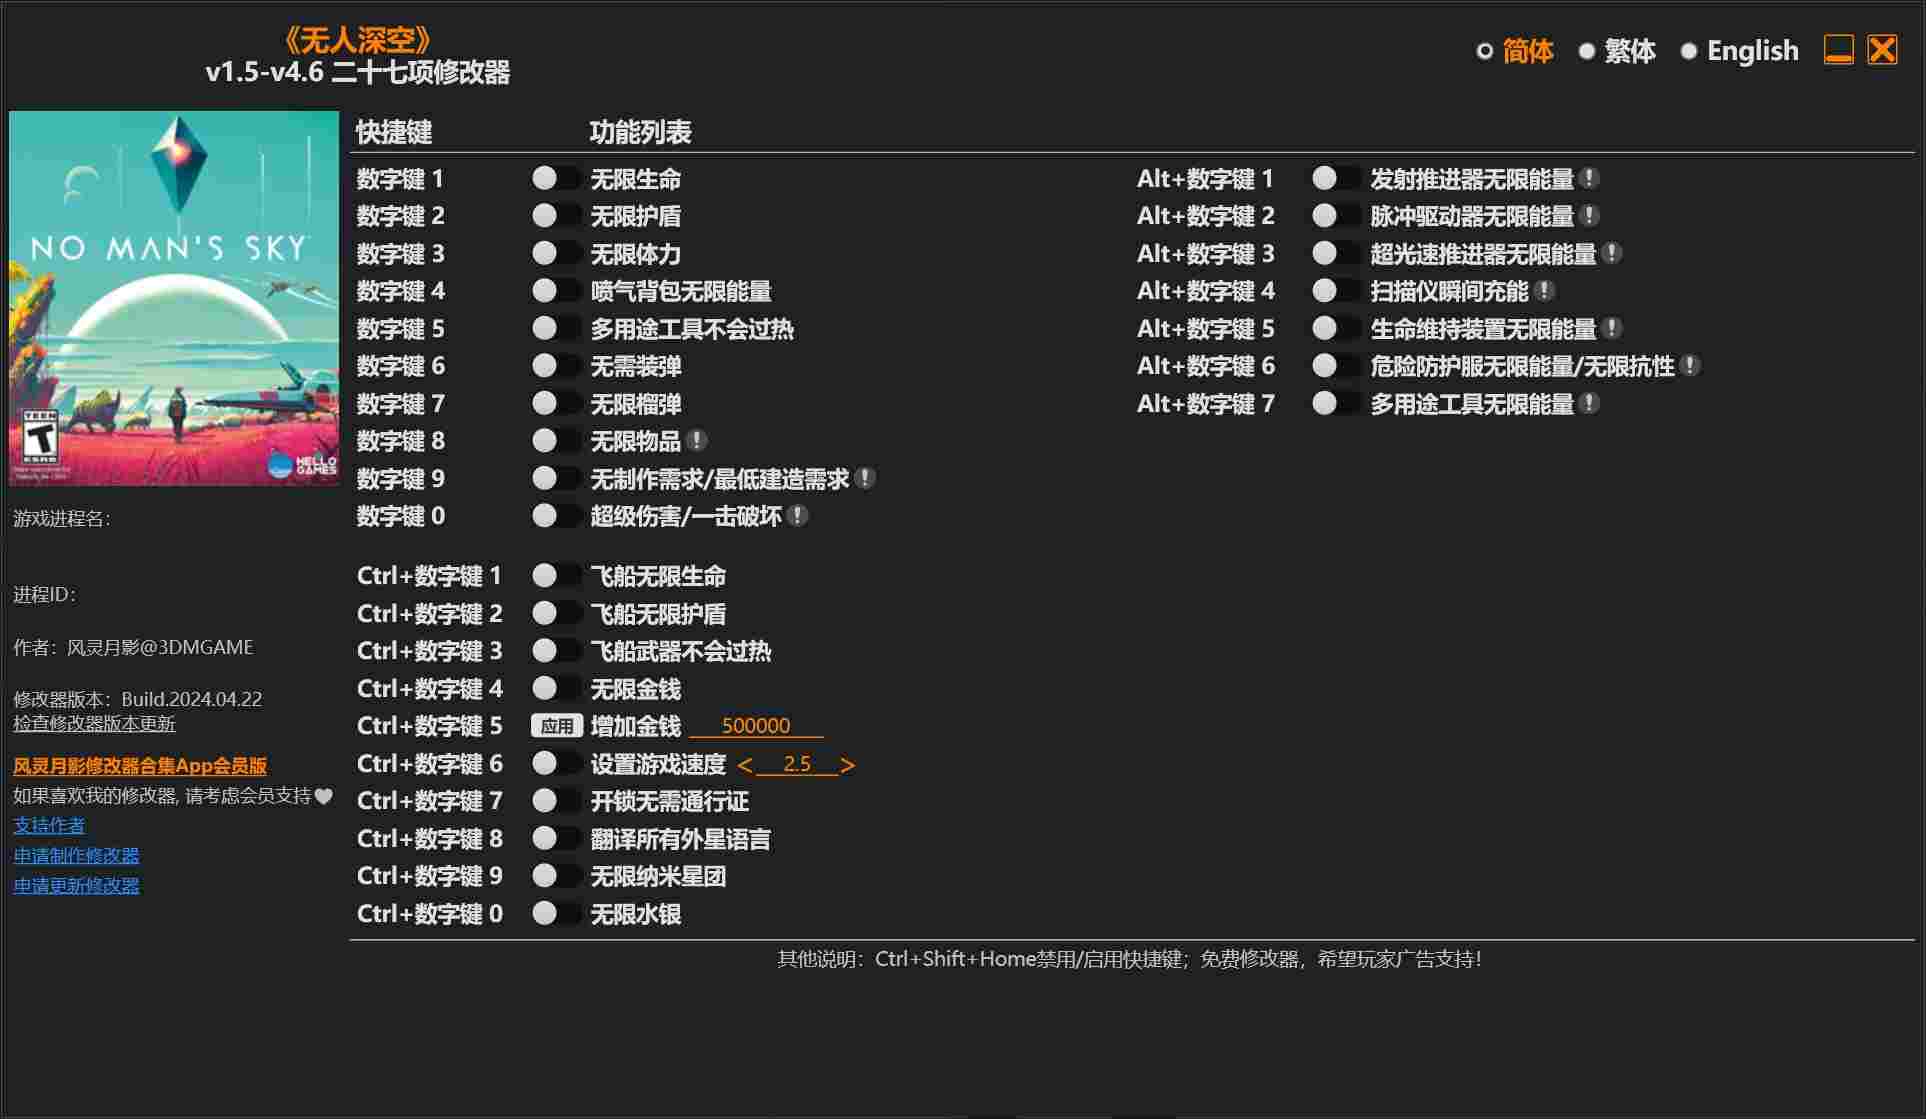The image size is (1926, 1119).
Task: Toggle 无制作需求/最低建造需求 switch
Action: [x=556, y=479]
